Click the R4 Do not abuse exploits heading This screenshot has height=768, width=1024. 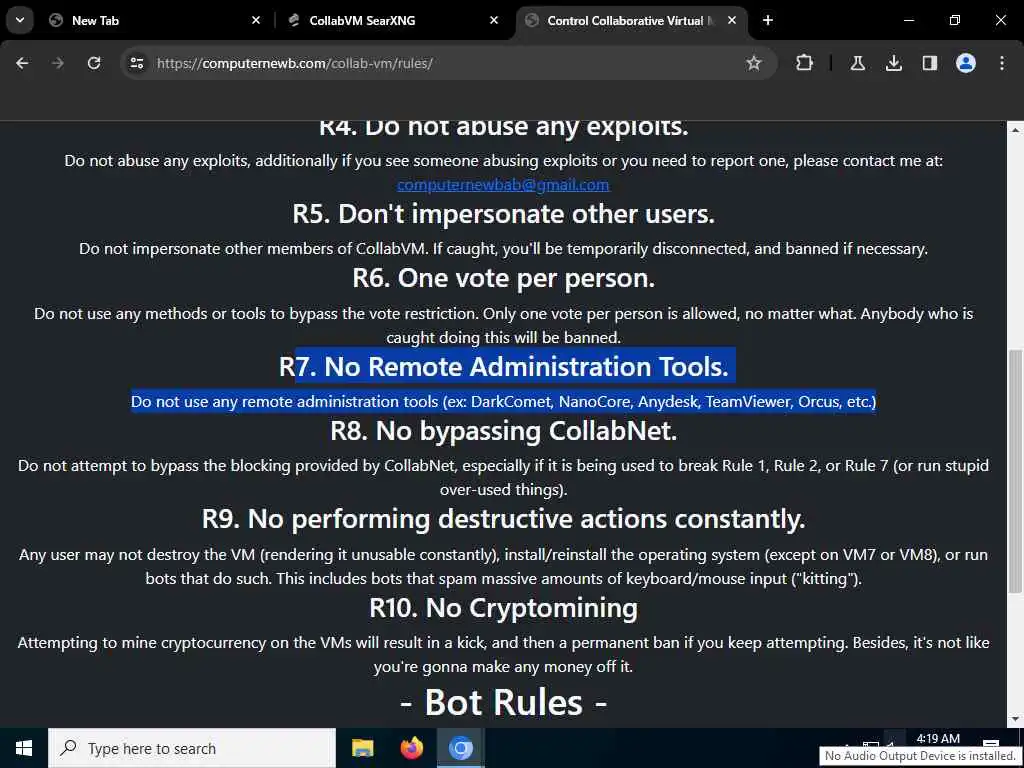pyautogui.click(x=504, y=127)
